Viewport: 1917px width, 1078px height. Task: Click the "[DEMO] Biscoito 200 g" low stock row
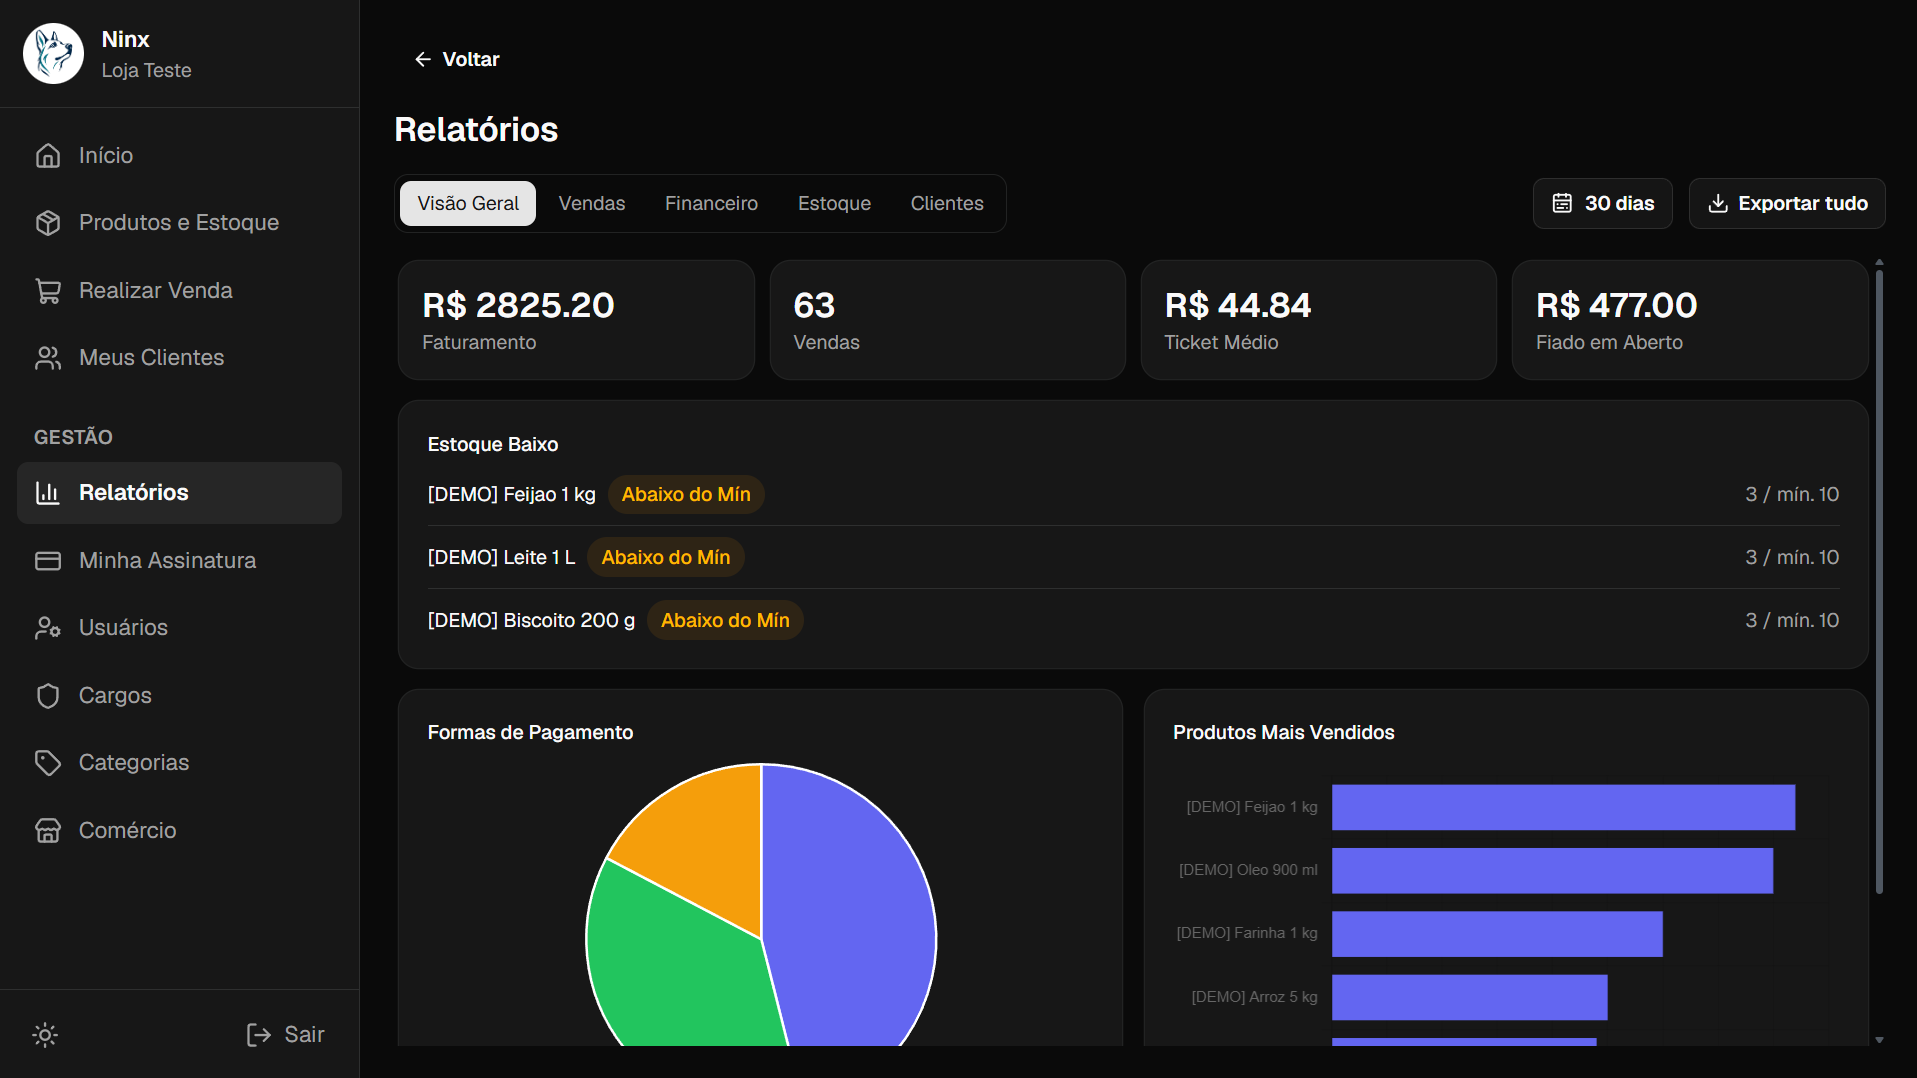(1133, 621)
